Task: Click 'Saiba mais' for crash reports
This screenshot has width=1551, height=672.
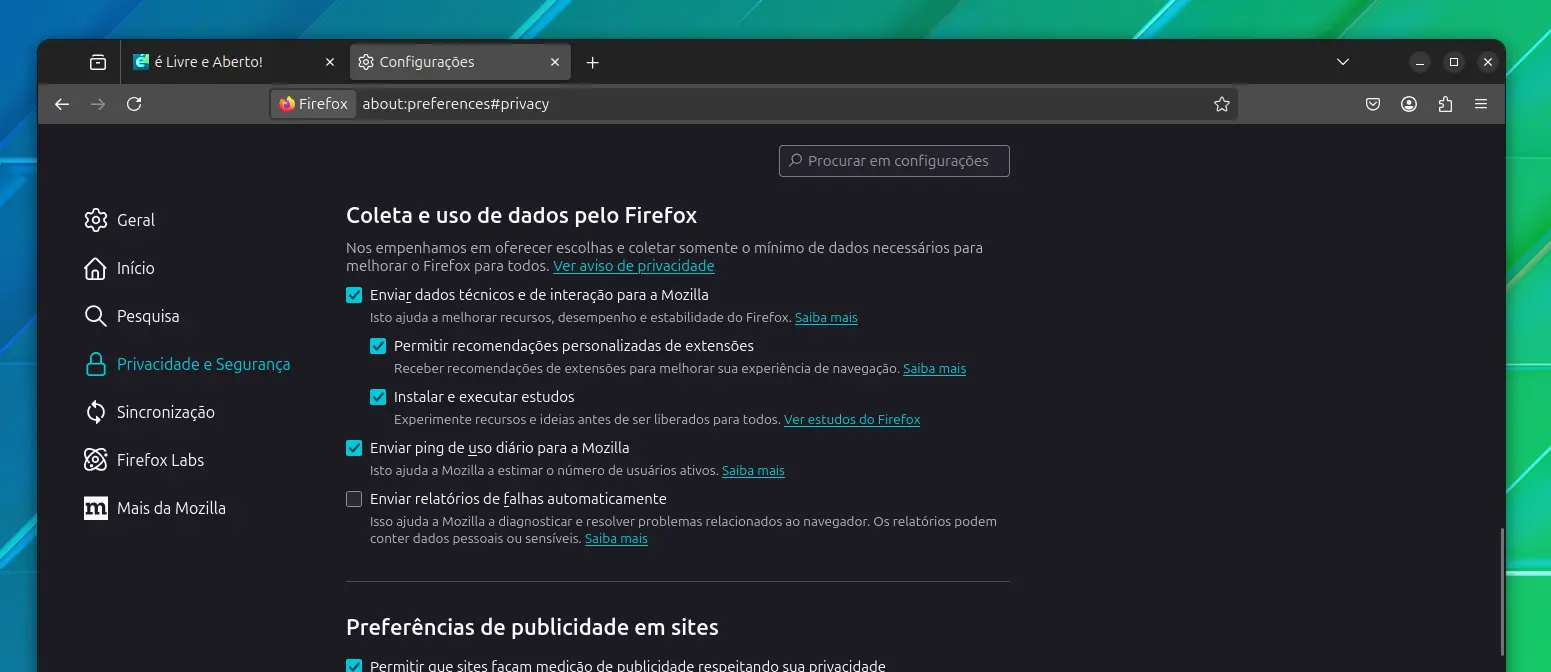Action: [616, 538]
